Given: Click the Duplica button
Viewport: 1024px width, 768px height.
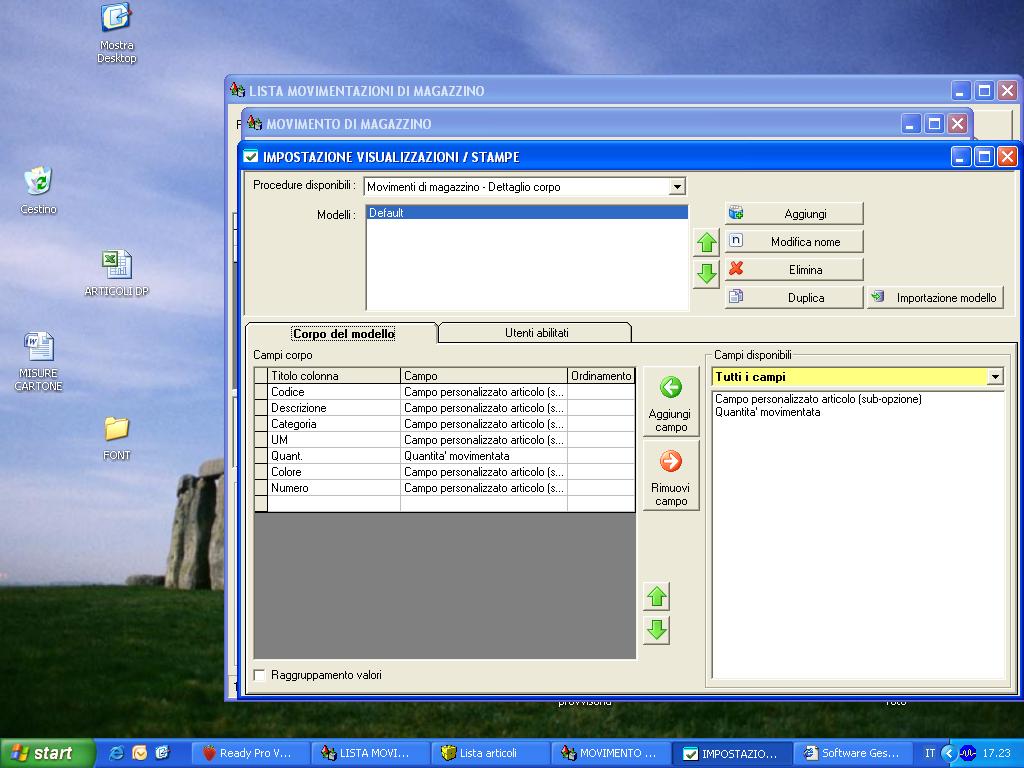Looking at the screenshot, I should (x=794, y=297).
